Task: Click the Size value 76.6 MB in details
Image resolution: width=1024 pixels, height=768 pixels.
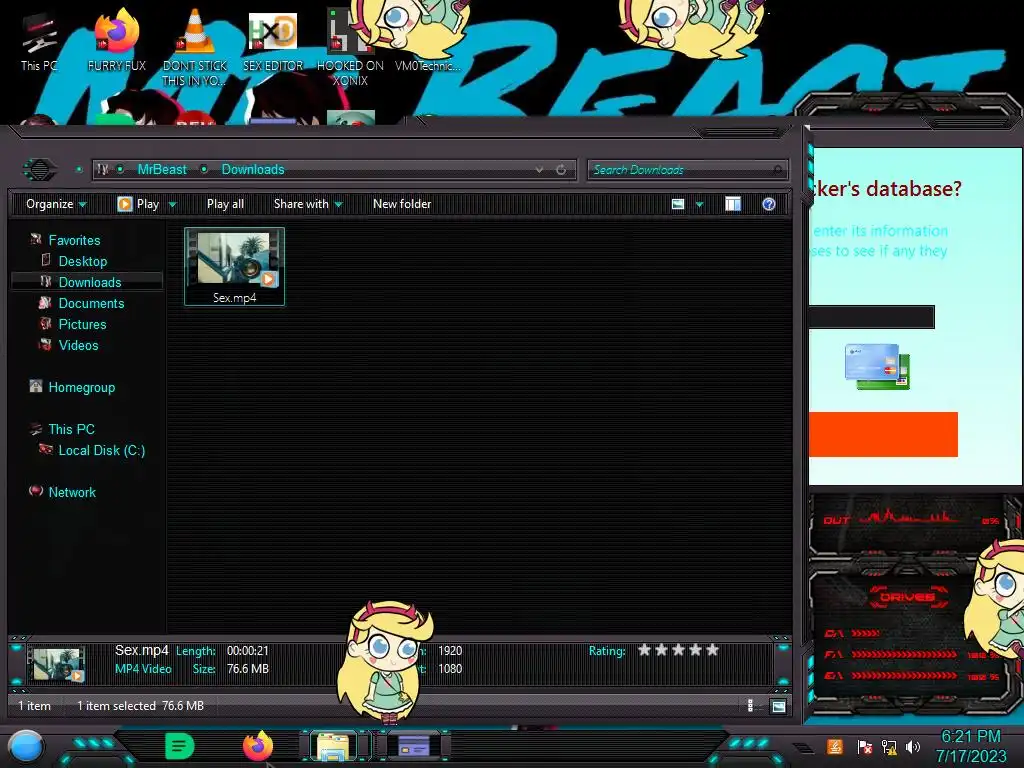Action: (248, 669)
